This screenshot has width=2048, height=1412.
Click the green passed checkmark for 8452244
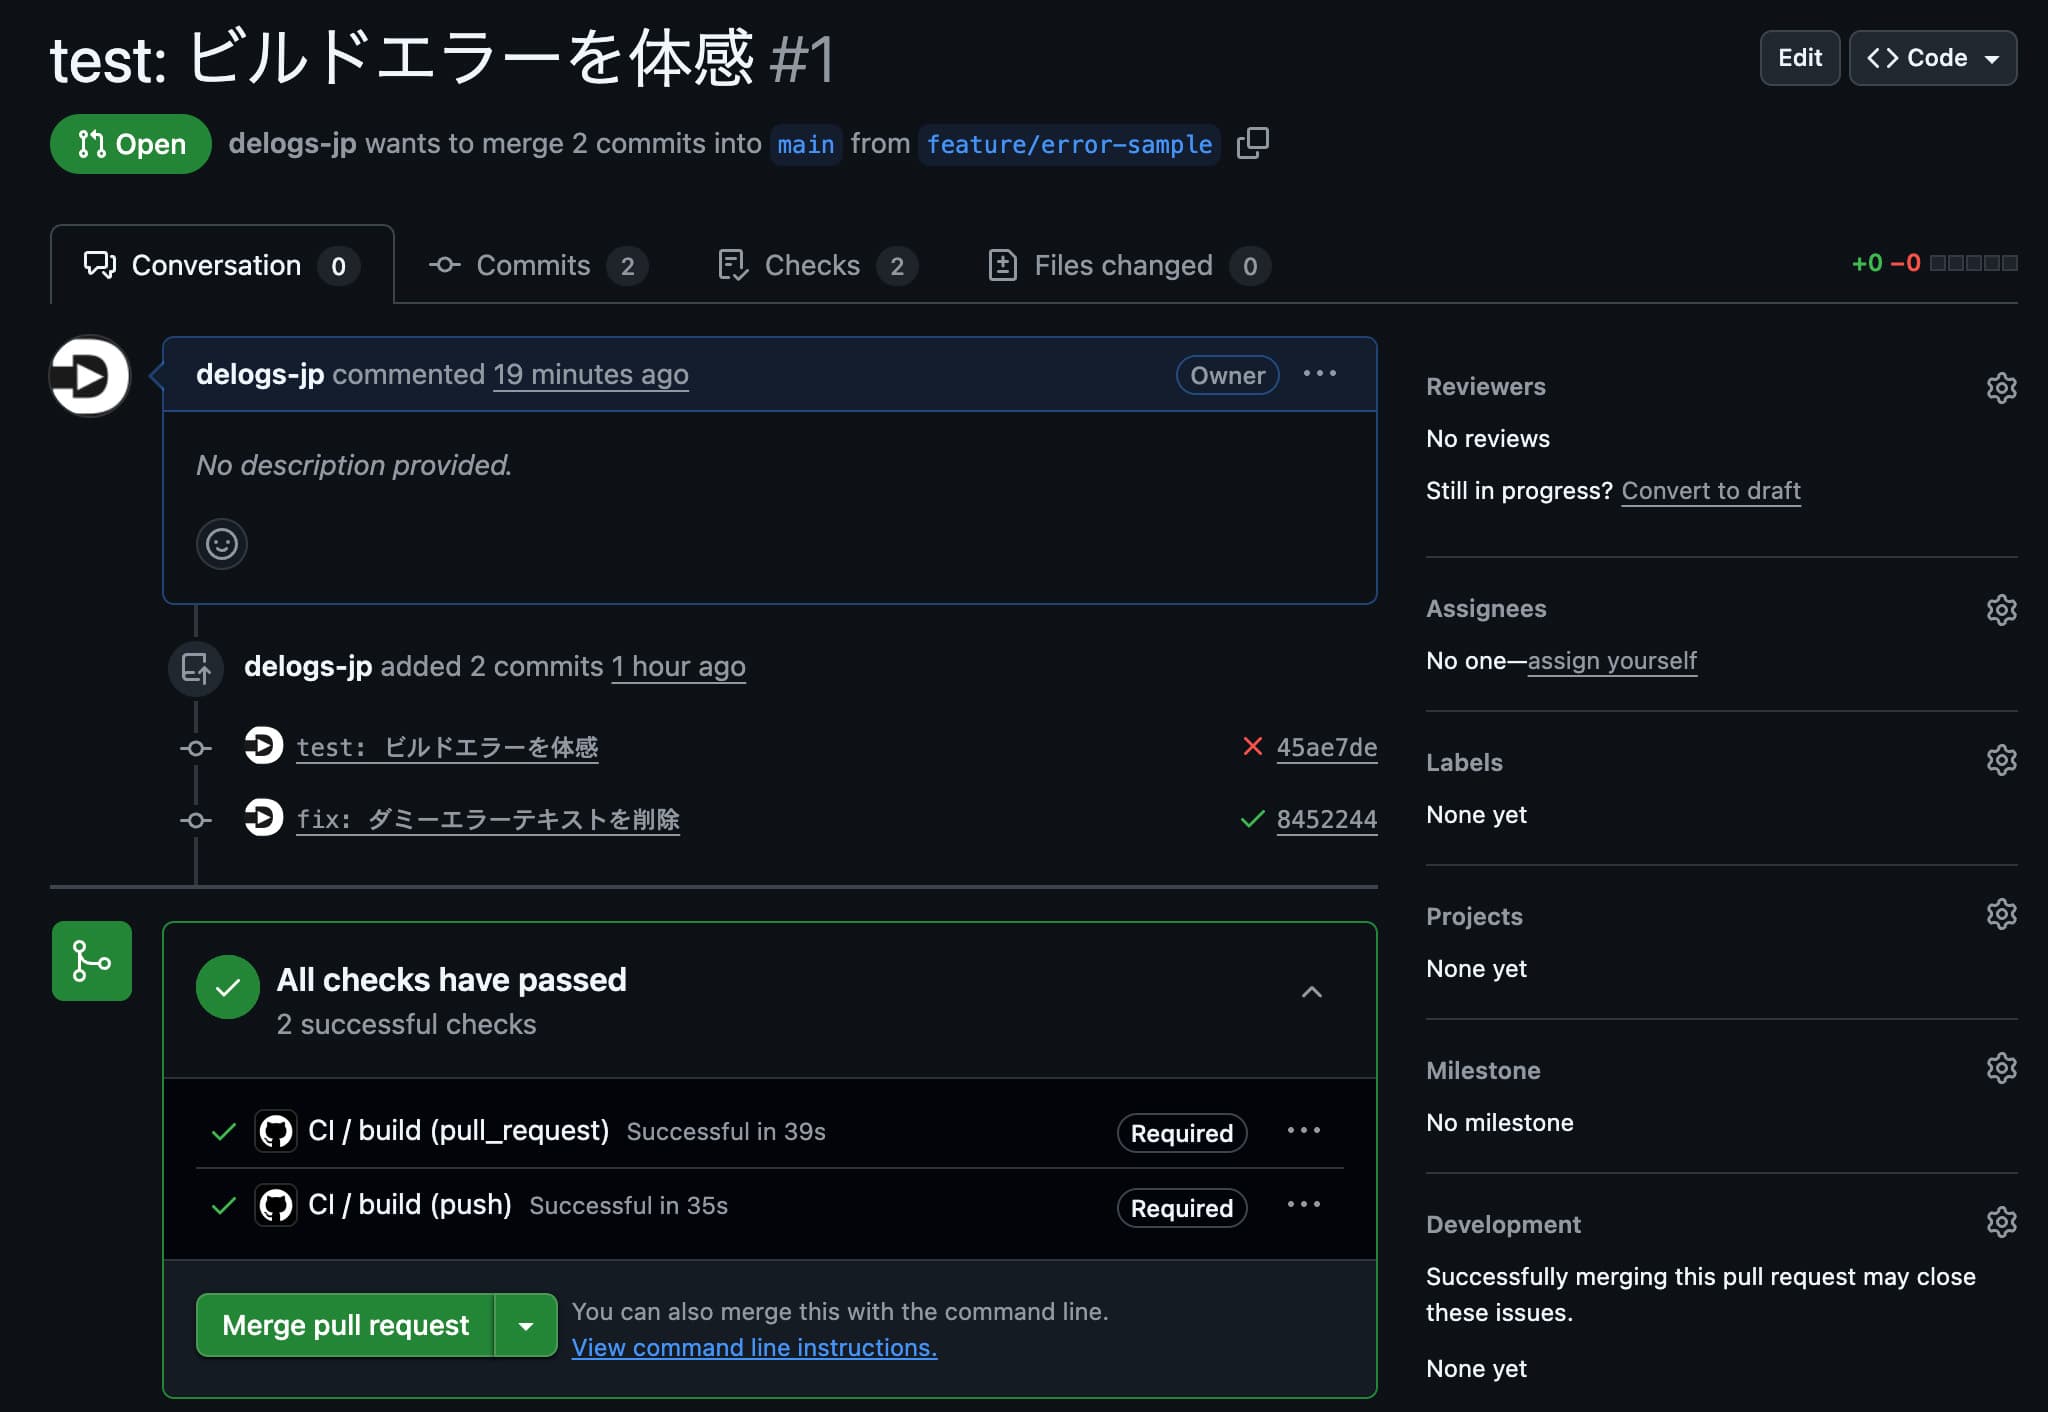point(1252,819)
